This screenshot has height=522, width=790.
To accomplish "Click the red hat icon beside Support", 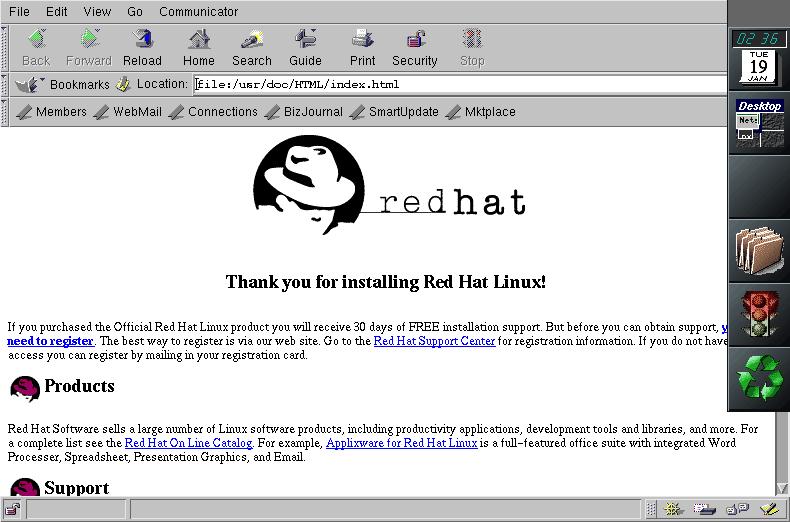I will 25,487.
